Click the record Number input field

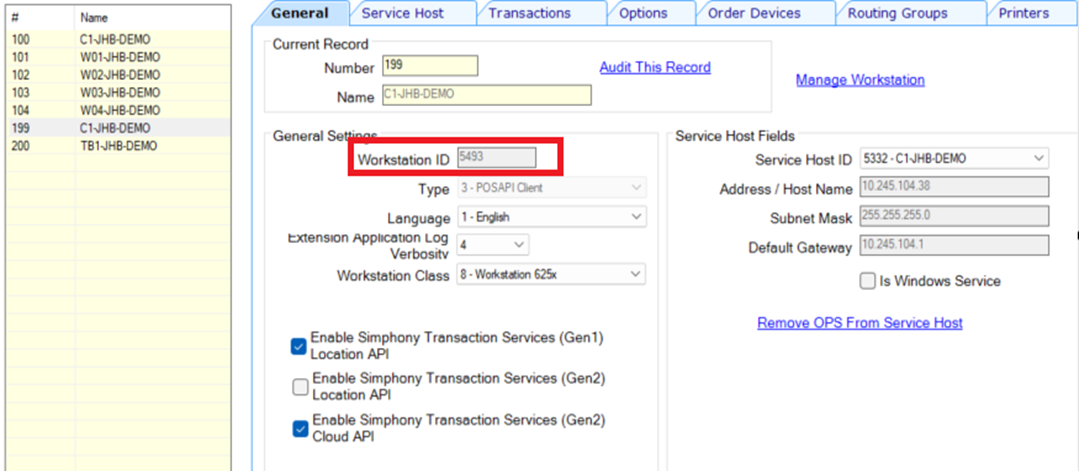pyautogui.click(x=430, y=67)
